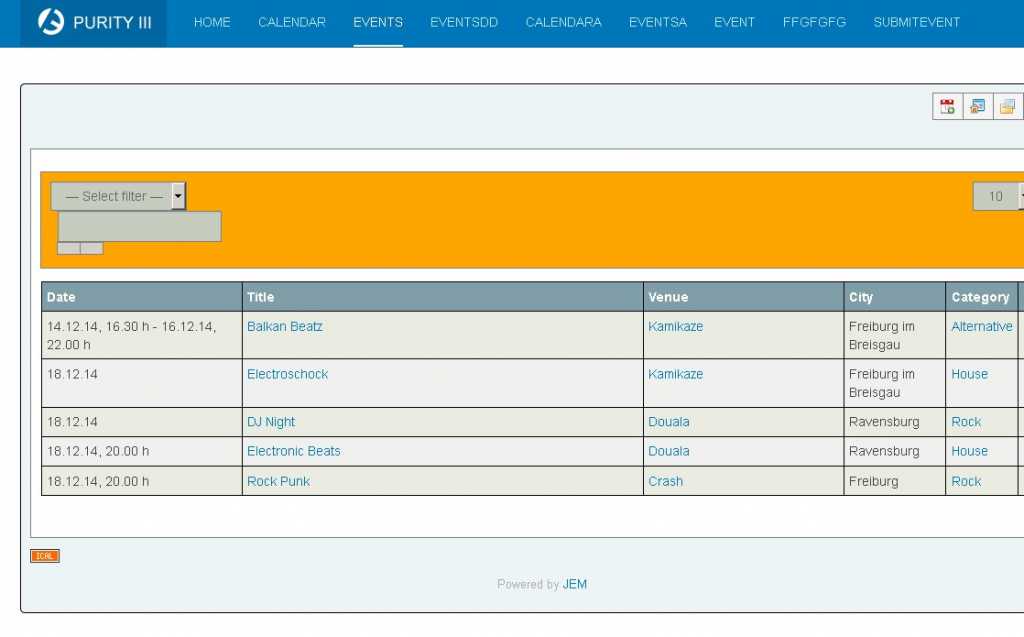Open the HOME menu item
Image resolution: width=1024 pixels, height=637 pixels.
tap(212, 23)
